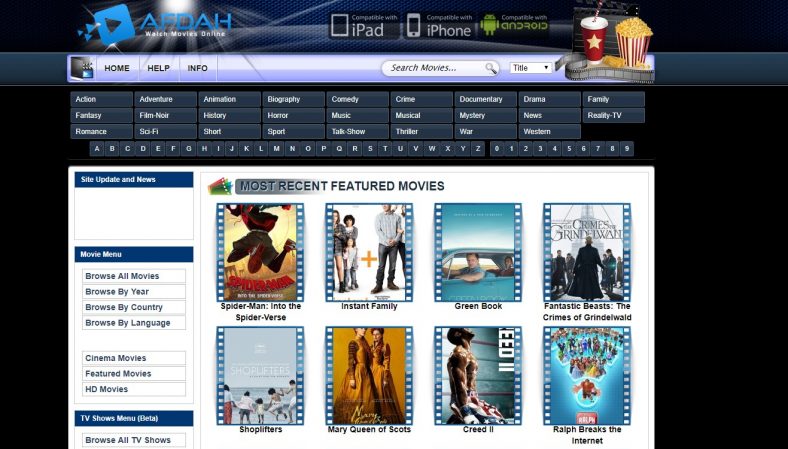Image resolution: width=788 pixels, height=449 pixels.
Task: Select the Sci-Fi genre
Action: [x=165, y=131]
